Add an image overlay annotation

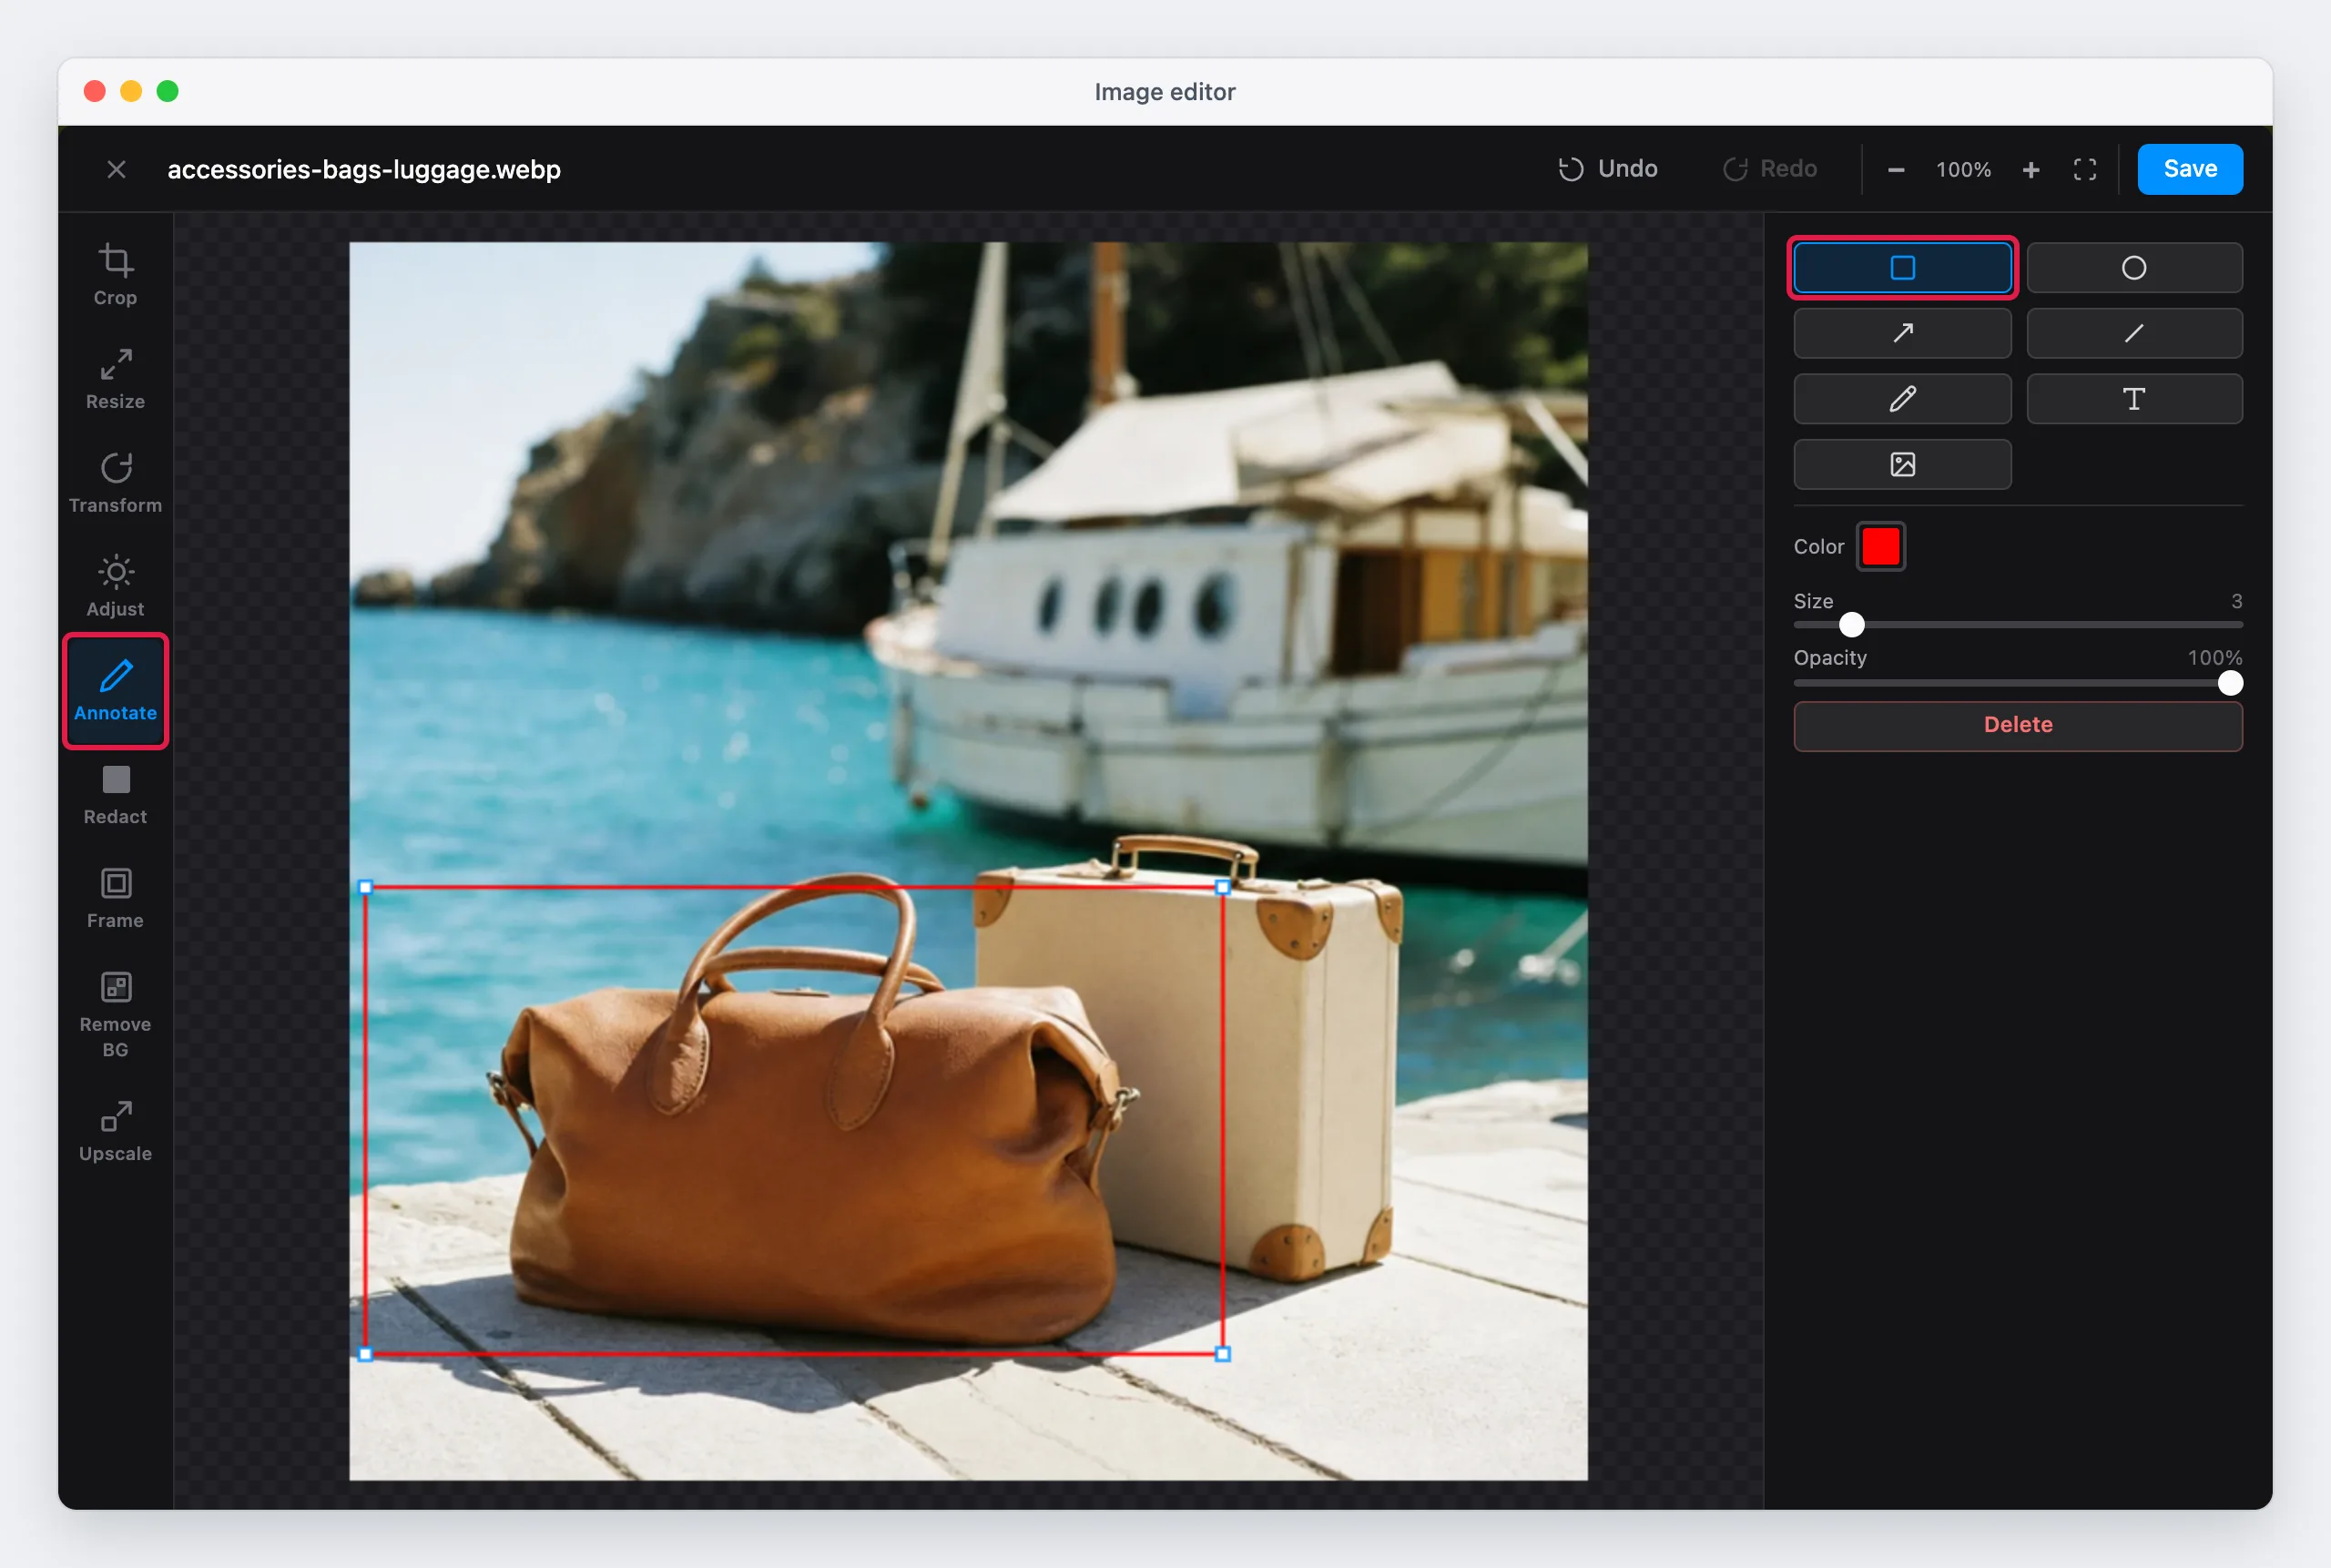click(x=1902, y=464)
